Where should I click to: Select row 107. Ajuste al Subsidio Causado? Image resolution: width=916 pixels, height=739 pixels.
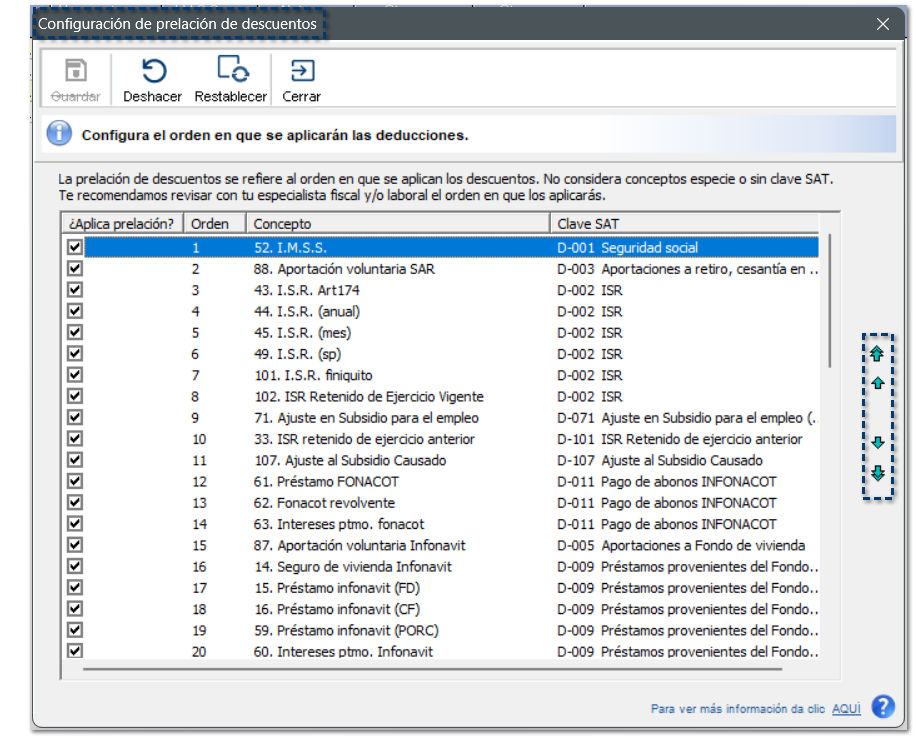point(350,460)
